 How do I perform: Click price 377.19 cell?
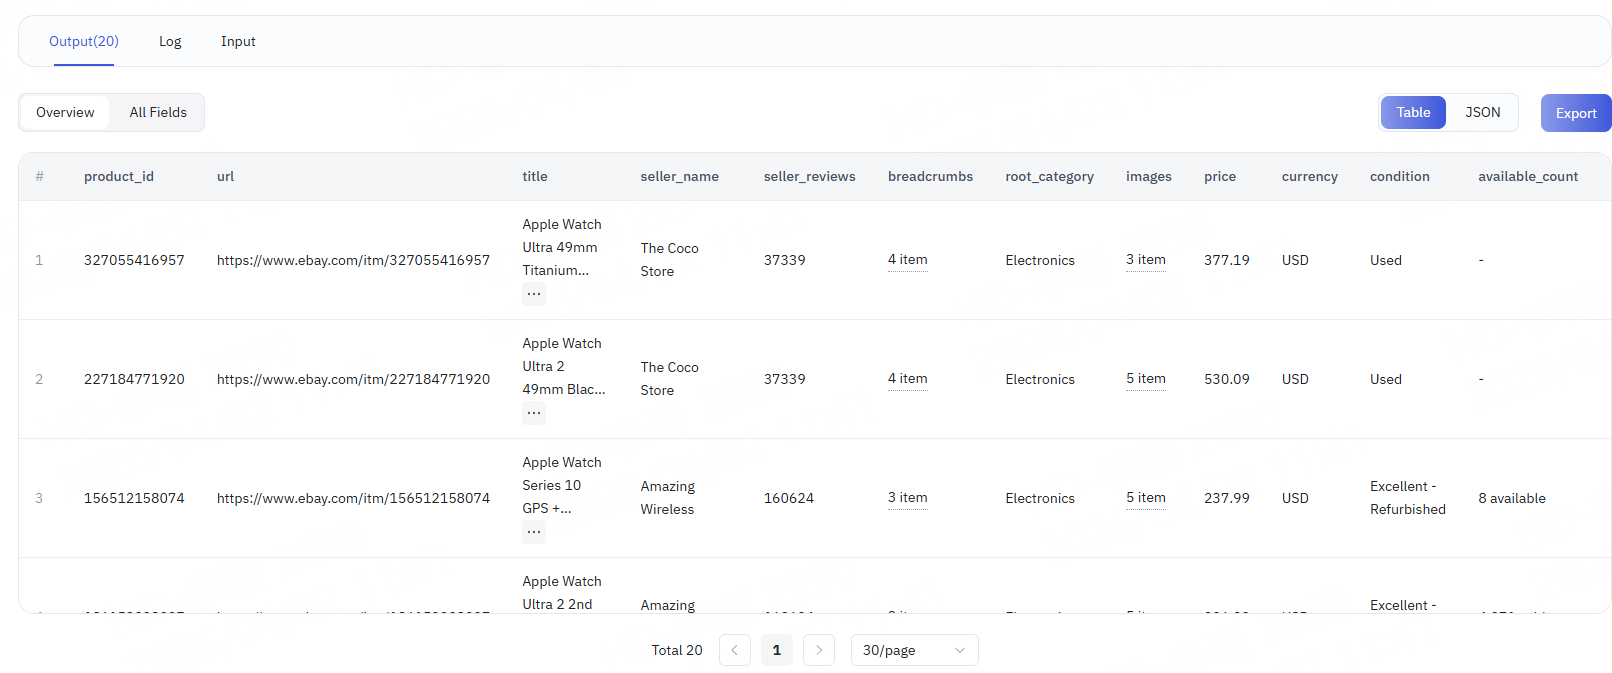click(1227, 260)
